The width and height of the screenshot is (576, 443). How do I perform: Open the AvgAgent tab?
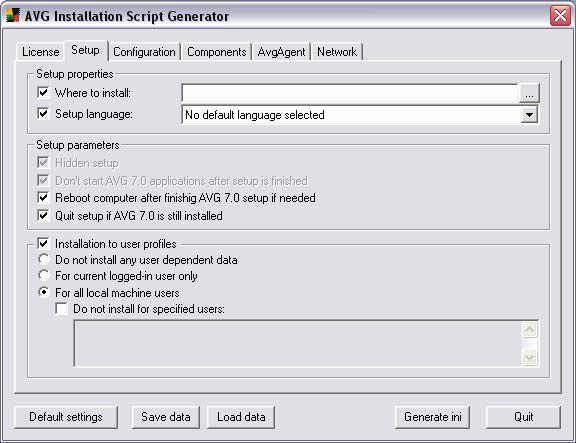tap(281, 52)
